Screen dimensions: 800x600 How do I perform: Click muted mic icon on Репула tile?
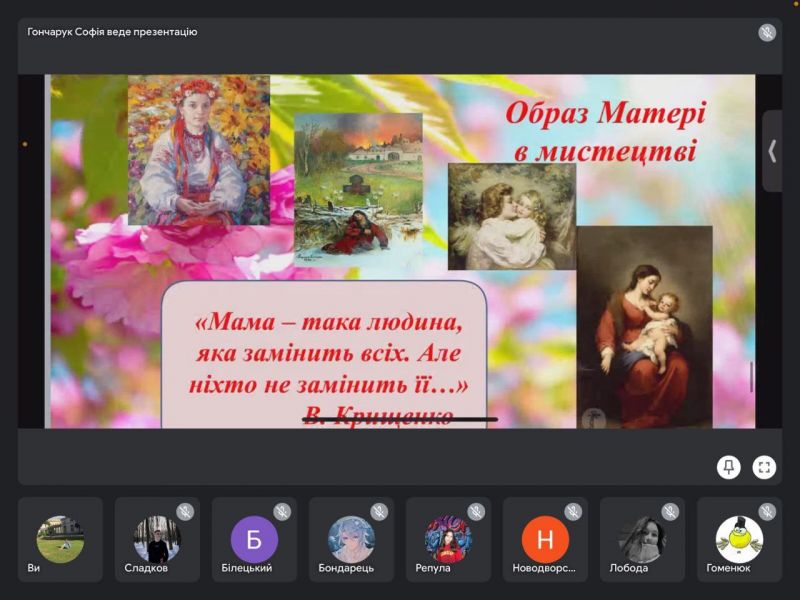477,511
